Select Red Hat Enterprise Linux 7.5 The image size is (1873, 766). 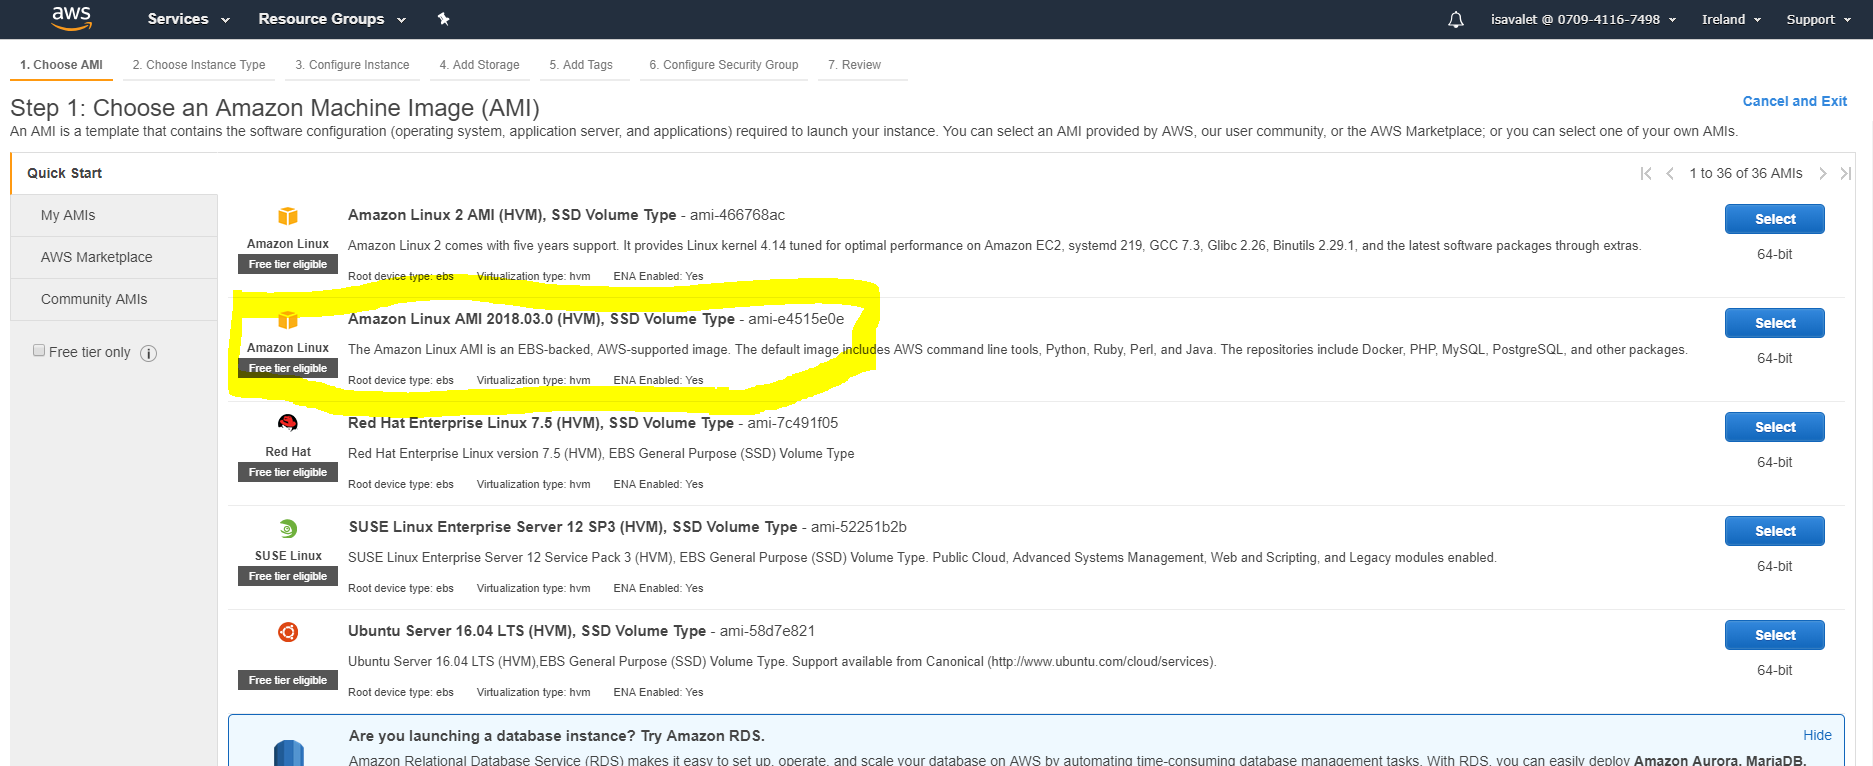click(1774, 427)
